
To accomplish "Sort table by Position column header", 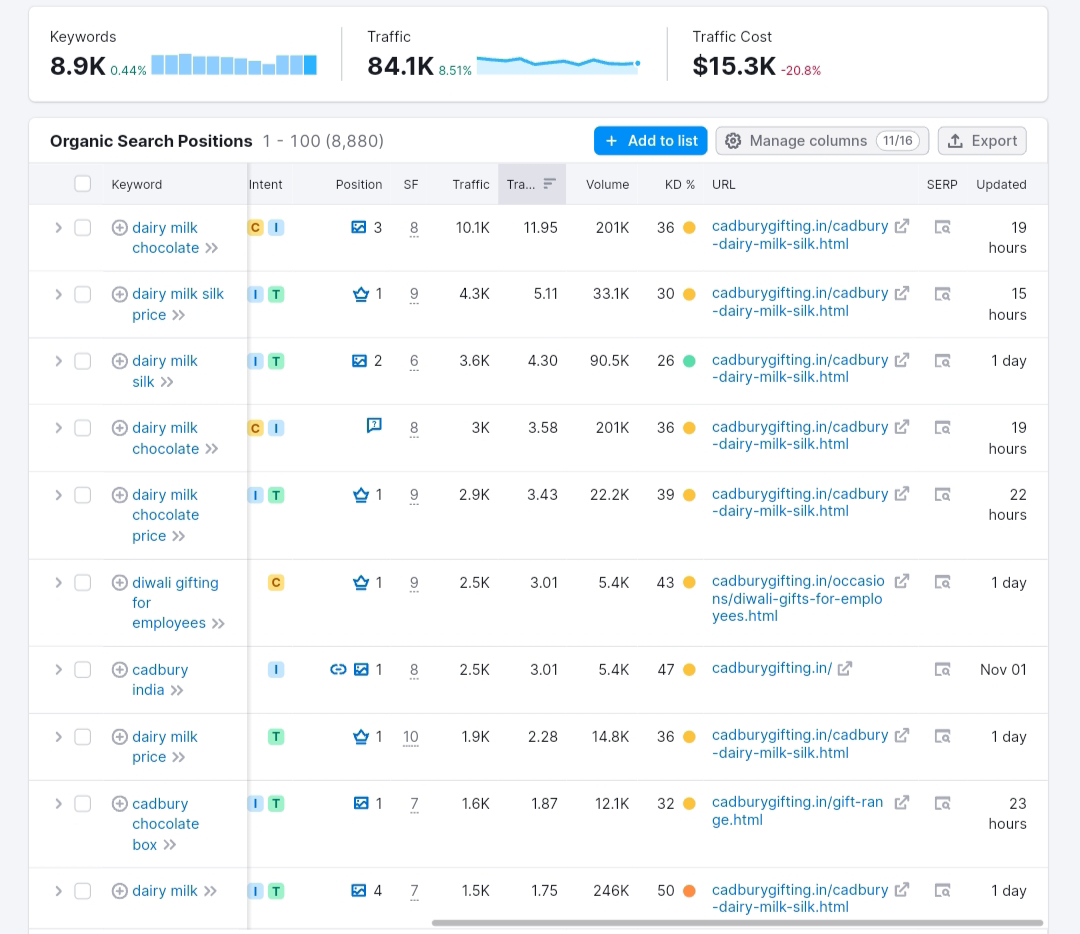I will [x=359, y=185].
